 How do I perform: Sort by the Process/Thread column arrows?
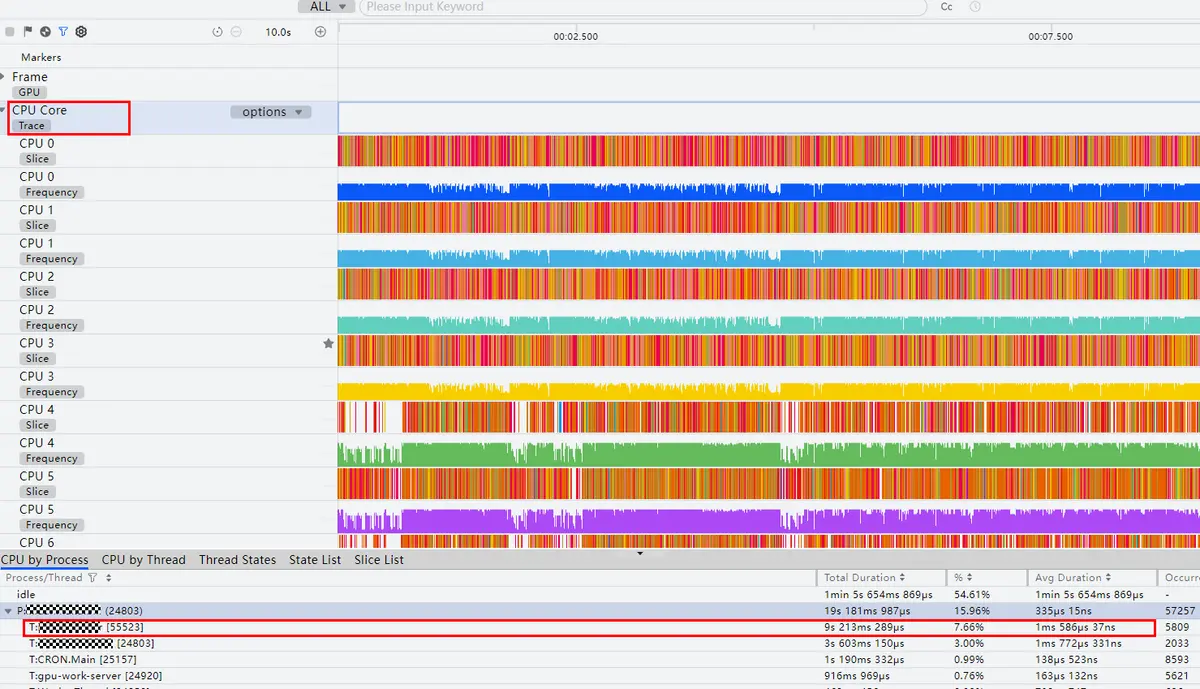(109, 578)
